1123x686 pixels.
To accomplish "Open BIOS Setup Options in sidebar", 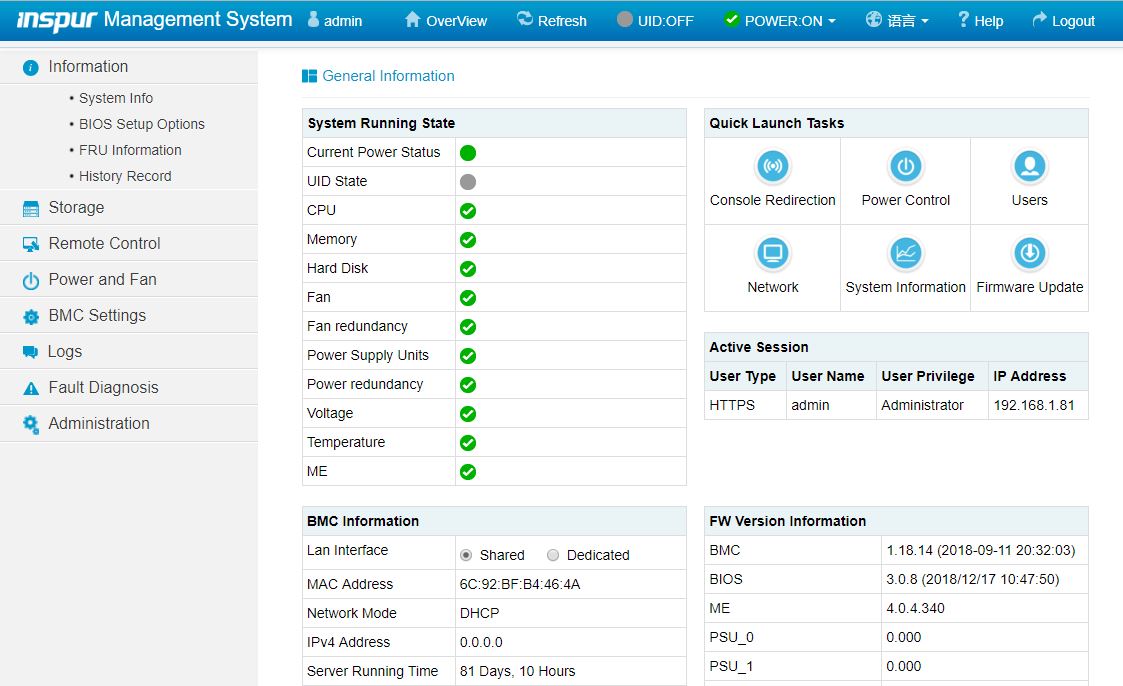I will [x=141, y=124].
